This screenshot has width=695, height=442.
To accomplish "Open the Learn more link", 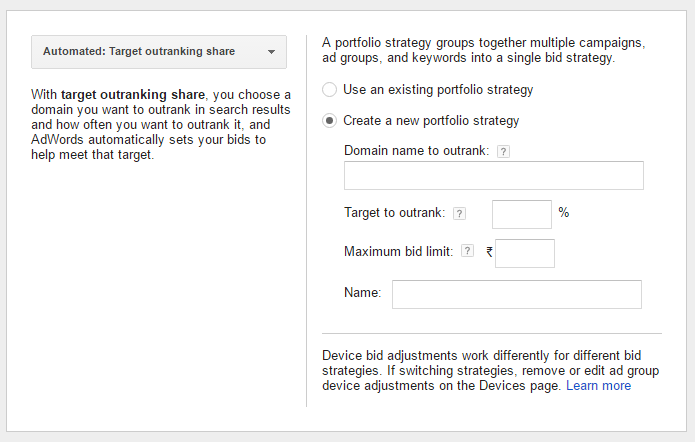I will coord(598,386).
